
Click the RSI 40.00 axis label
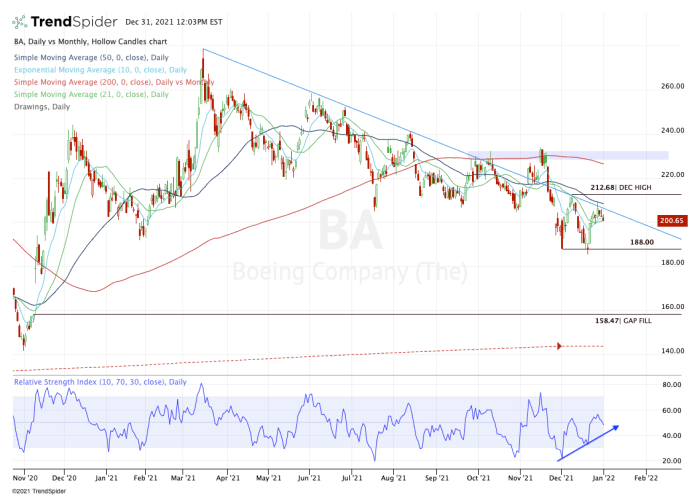tap(671, 435)
